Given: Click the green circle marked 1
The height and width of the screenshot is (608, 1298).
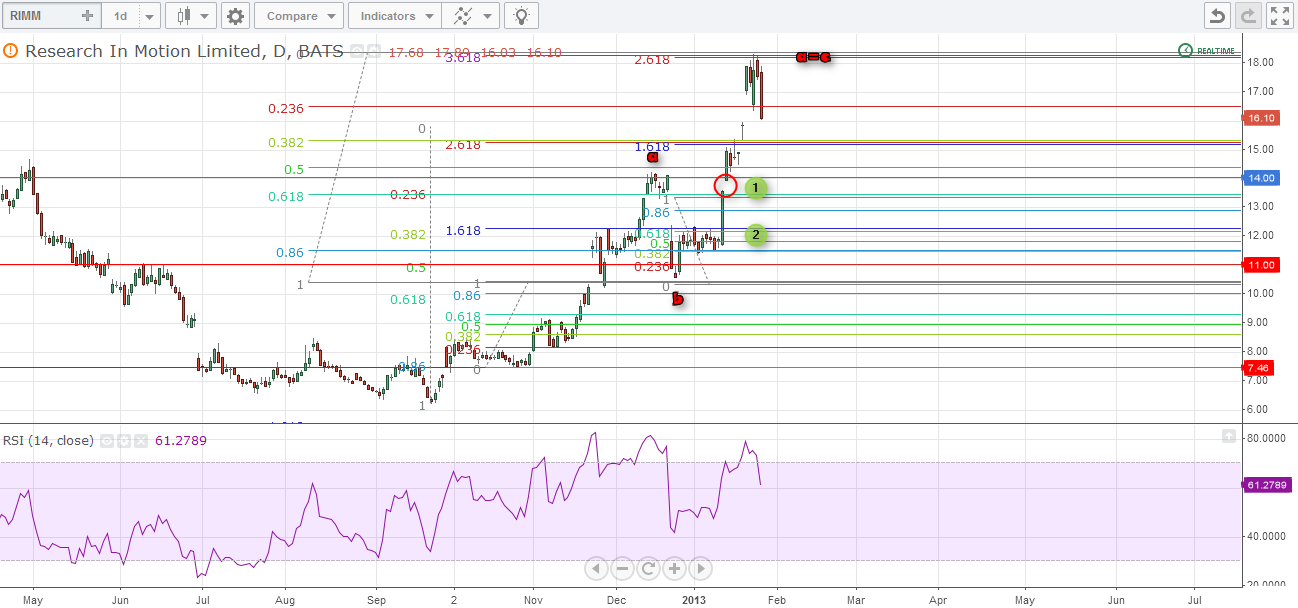Looking at the screenshot, I should pyautogui.click(x=757, y=187).
